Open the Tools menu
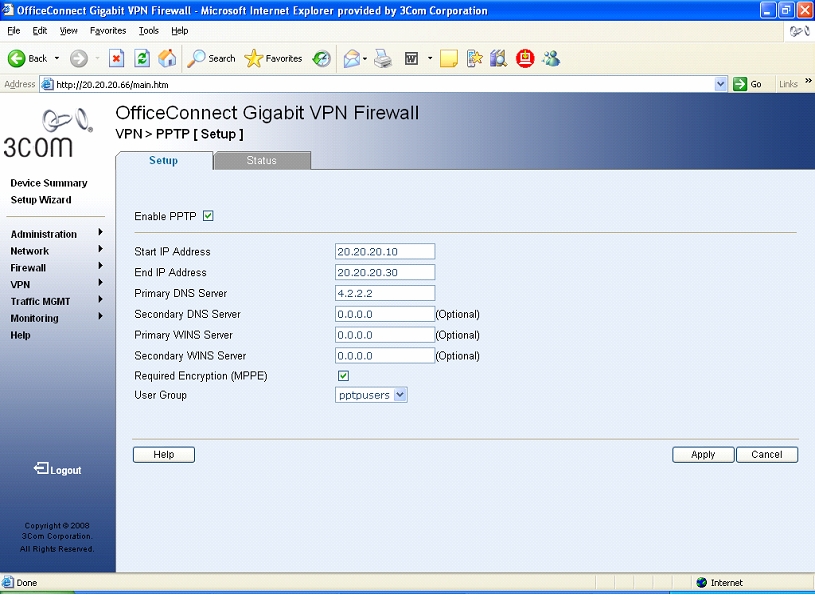Image resolution: width=815 pixels, height=600 pixels. click(148, 30)
